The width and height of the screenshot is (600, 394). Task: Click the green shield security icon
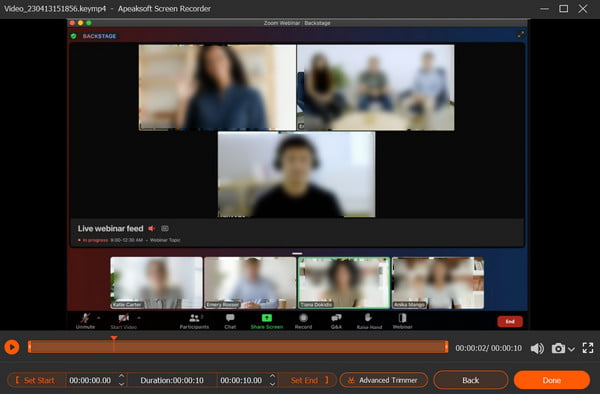[73, 36]
